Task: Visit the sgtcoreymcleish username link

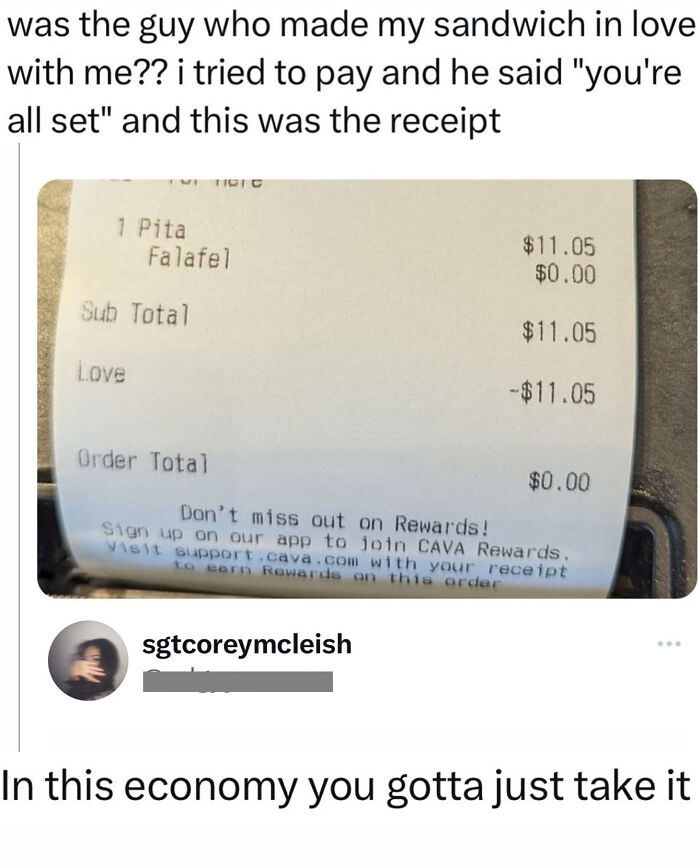Action: (247, 644)
